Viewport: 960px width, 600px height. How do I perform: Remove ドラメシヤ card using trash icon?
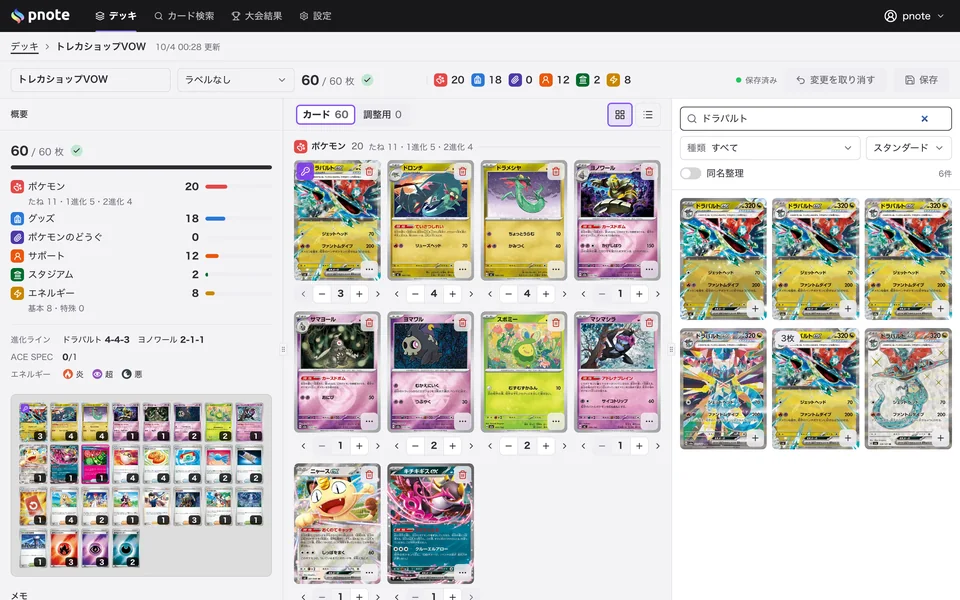click(x=555, y=171)
